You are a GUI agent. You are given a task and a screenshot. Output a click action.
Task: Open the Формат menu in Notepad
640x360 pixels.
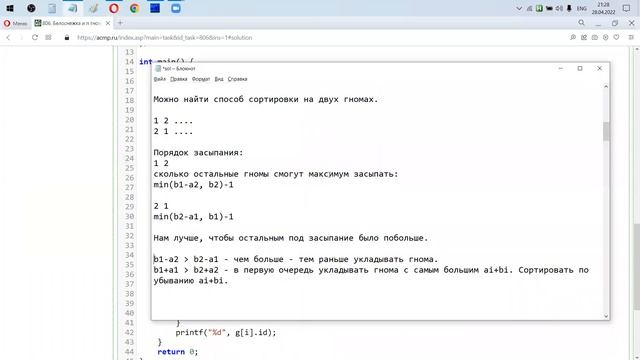pyautogui.click(x=201, y=79)
